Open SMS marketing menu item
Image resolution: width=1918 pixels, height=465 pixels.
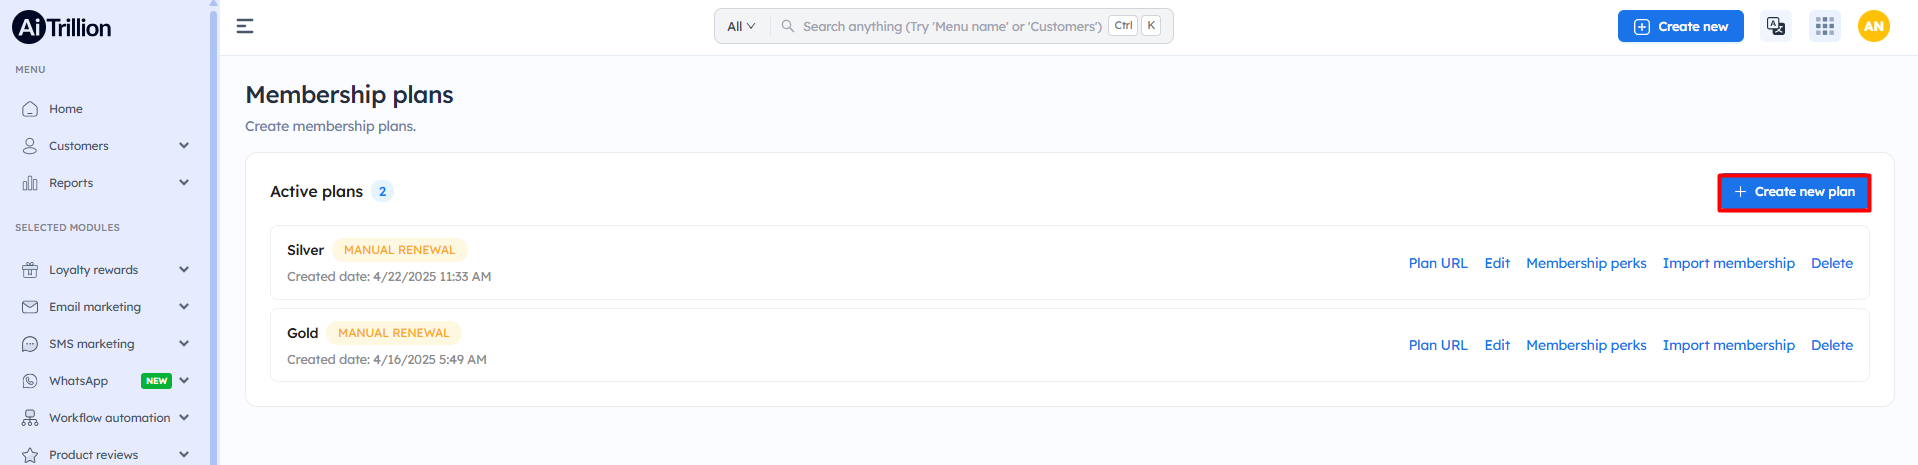tap(91, 344)
